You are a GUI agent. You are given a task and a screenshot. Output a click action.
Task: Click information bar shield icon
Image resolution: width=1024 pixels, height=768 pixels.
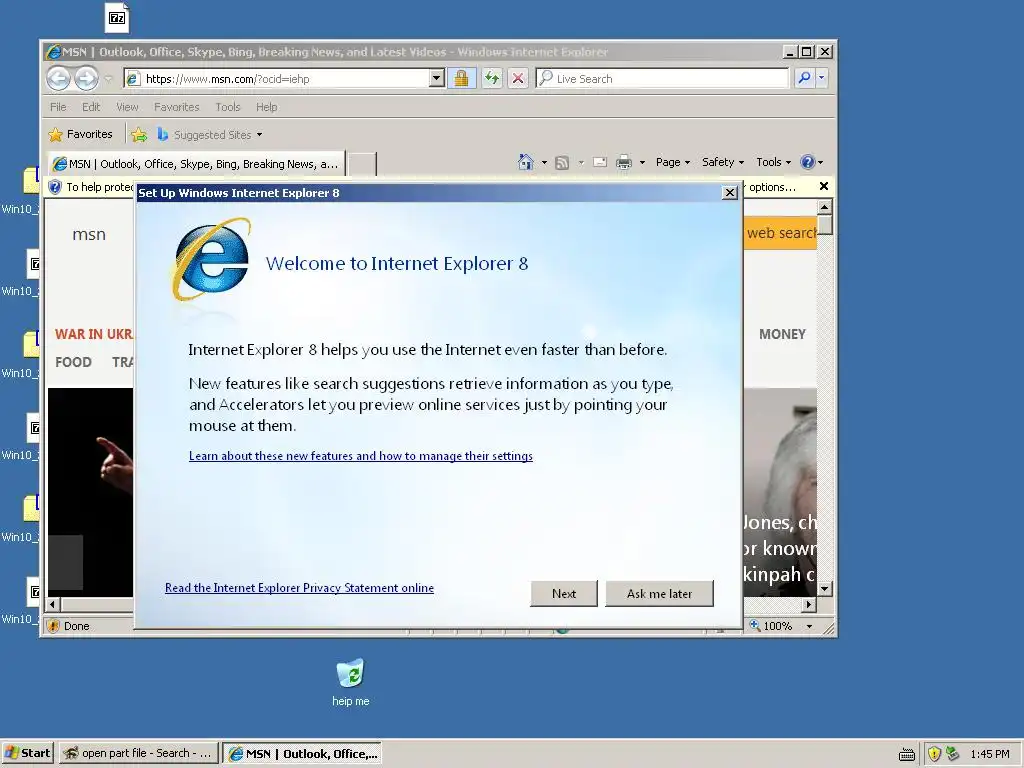coord(55,187)
